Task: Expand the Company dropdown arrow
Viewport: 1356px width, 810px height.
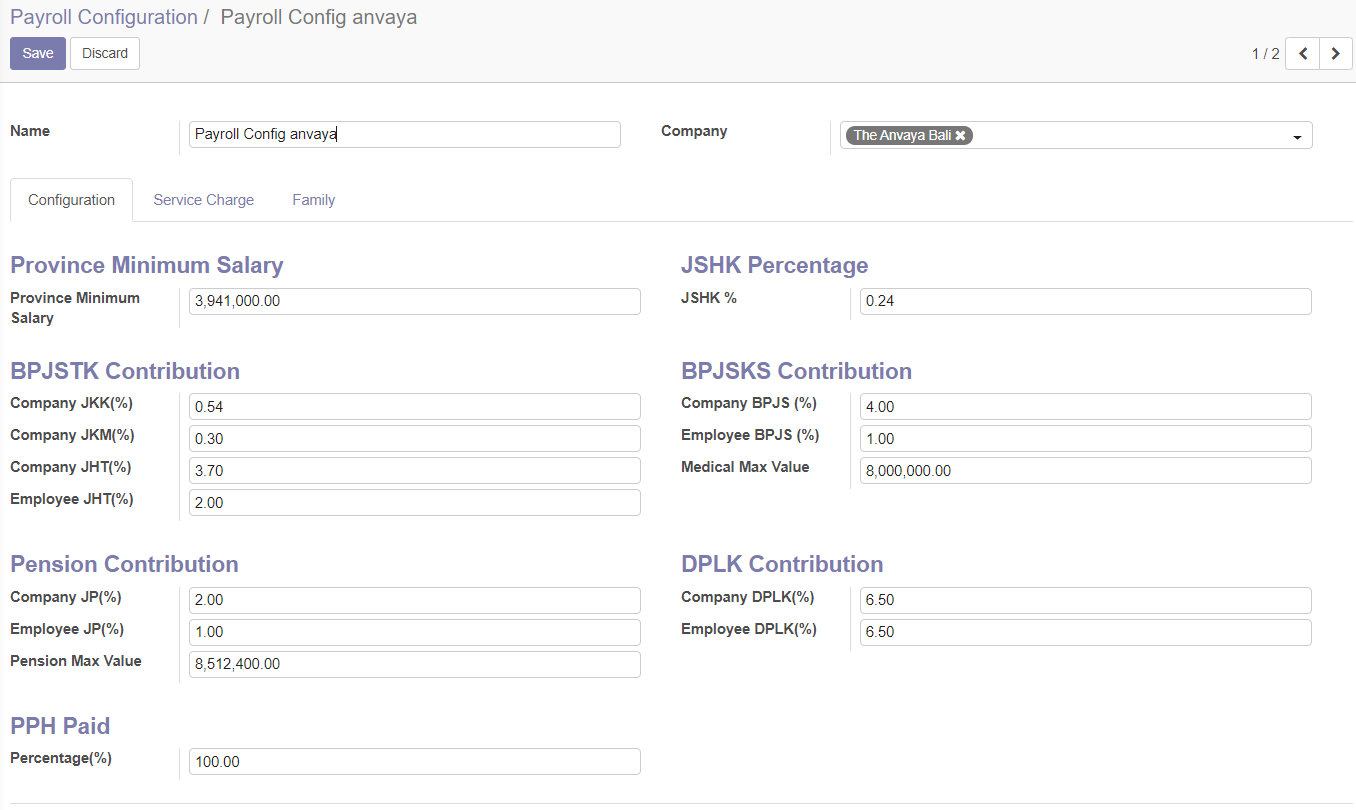Action: pos(1297,137)
